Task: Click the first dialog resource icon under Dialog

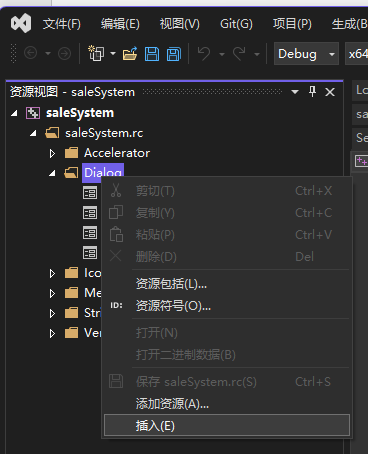Action: pos(90,193)
